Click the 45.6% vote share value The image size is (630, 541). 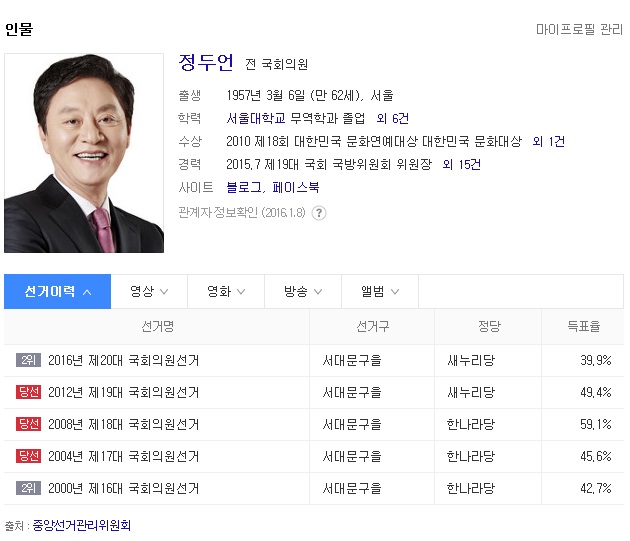pyautogui.click(x=595, y=457)
